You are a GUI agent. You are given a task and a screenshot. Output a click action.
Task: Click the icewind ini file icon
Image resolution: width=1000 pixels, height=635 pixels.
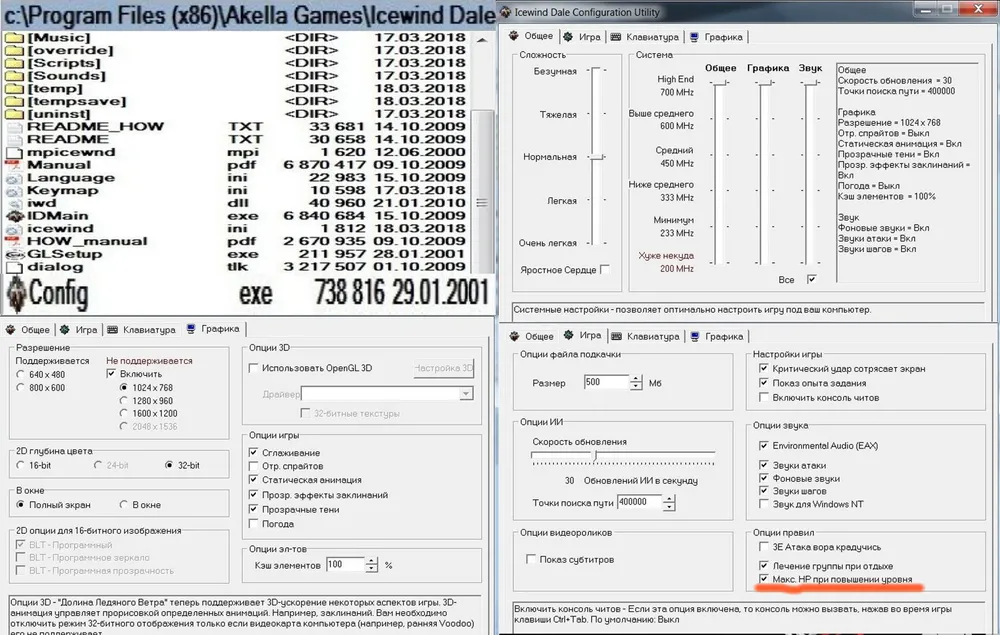click(x=14, y=229)
